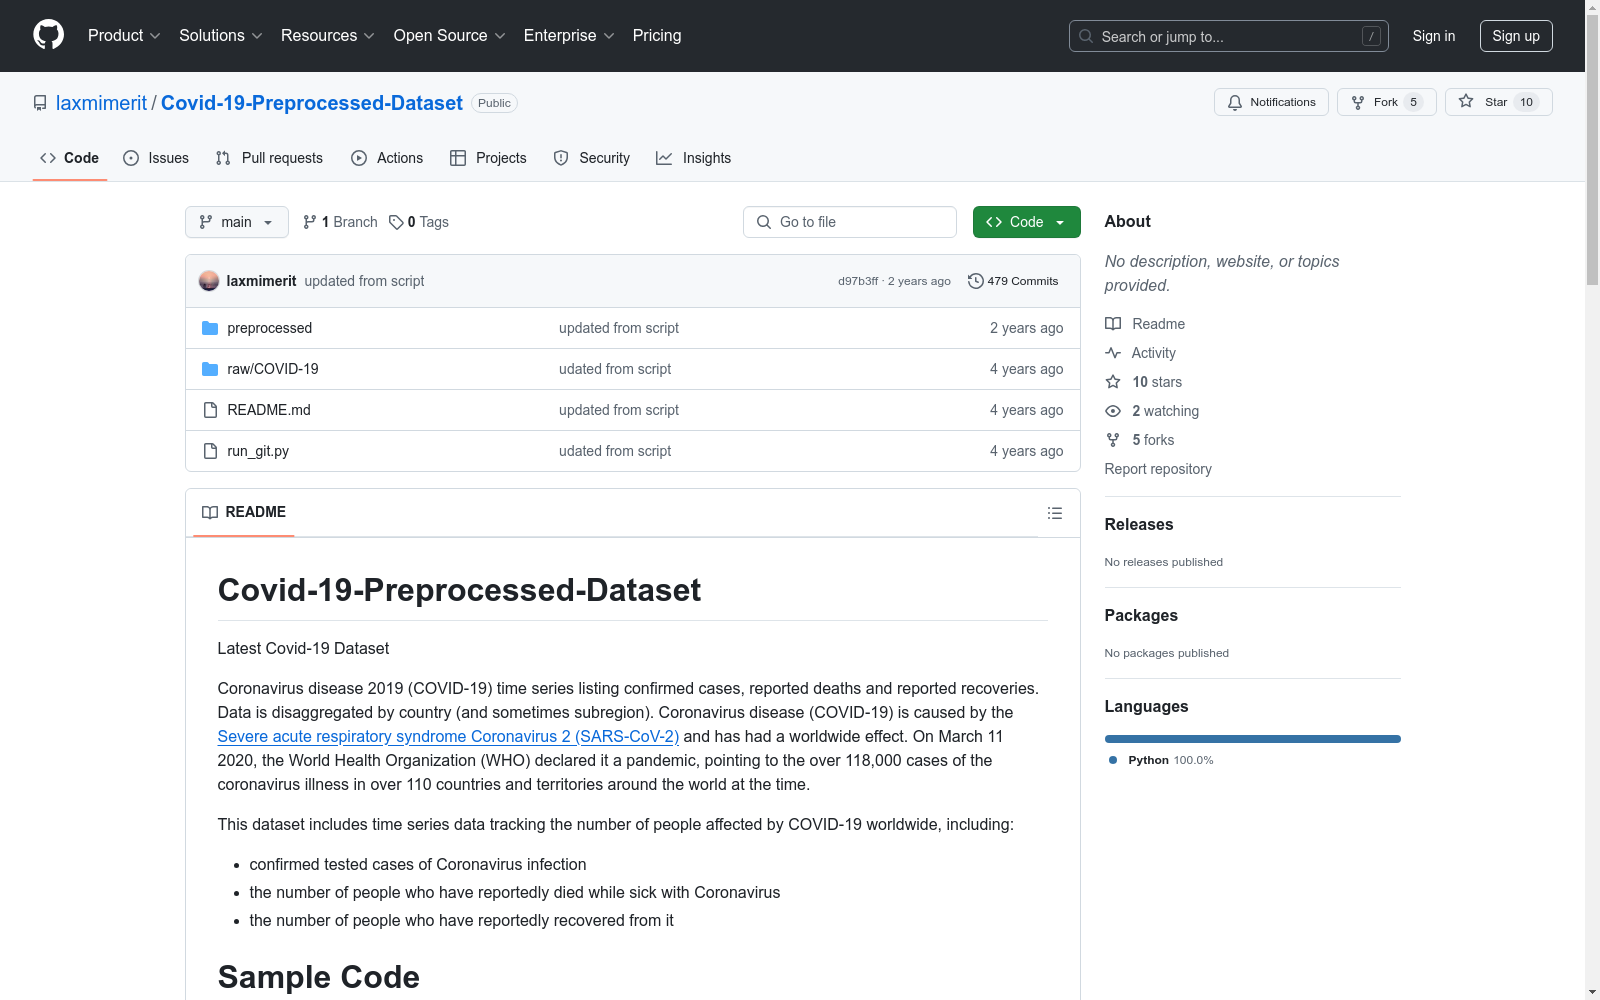This screenshot has width=1600, height=1000.
Task: Open Covid-19-Preprocessed-Dataset repository link
Action: pos(312,103)
